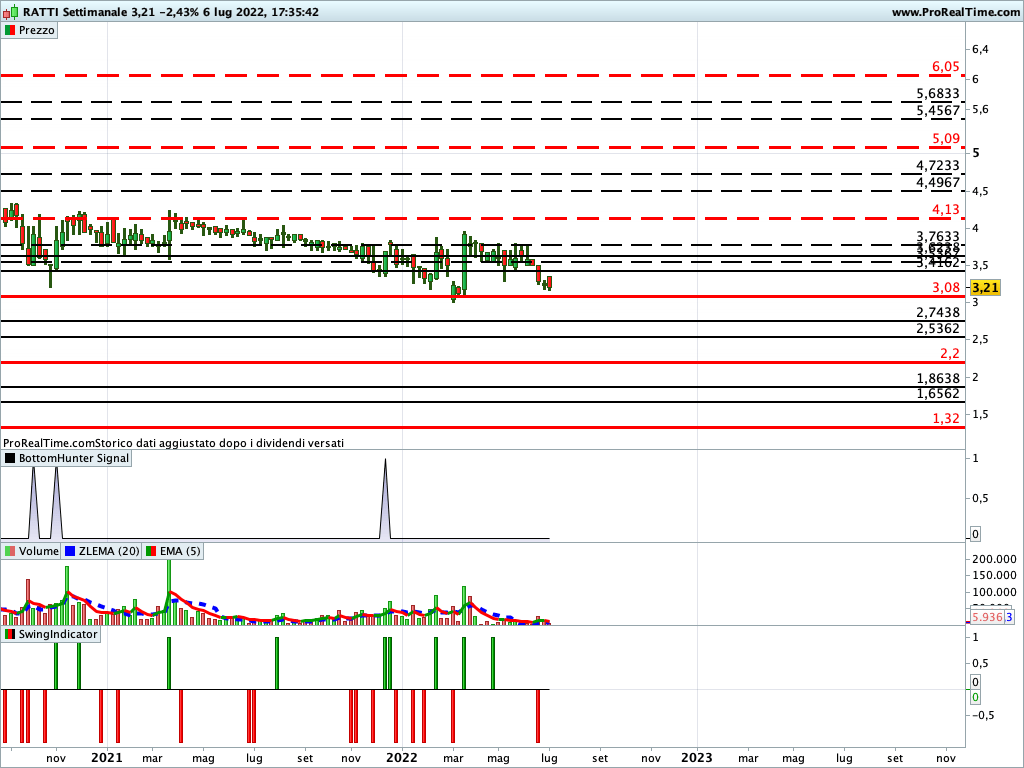The width and height of the screenshot is (1024, 768).
Task: Open the BottomHunter Signal label settings
Action: (x=74, y=458)
